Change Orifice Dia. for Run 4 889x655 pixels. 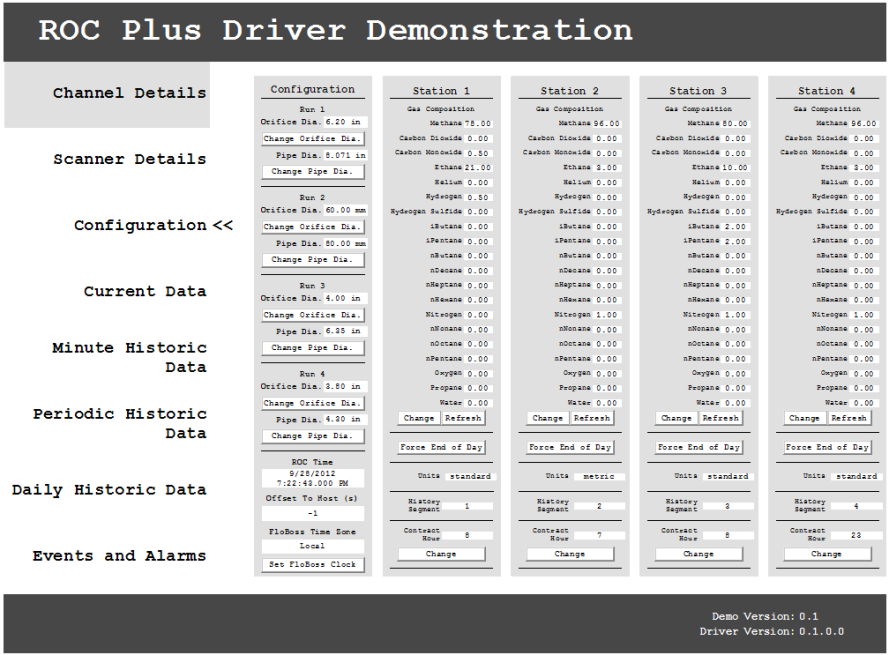(x=312, y=403)
